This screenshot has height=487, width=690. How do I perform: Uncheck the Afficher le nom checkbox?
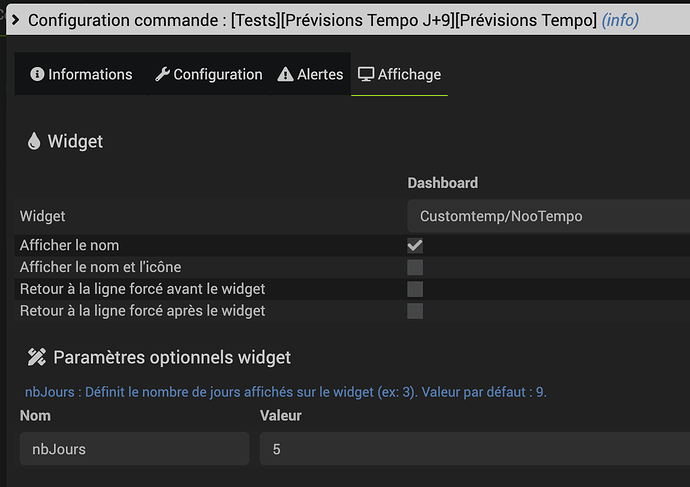(415, 245)
